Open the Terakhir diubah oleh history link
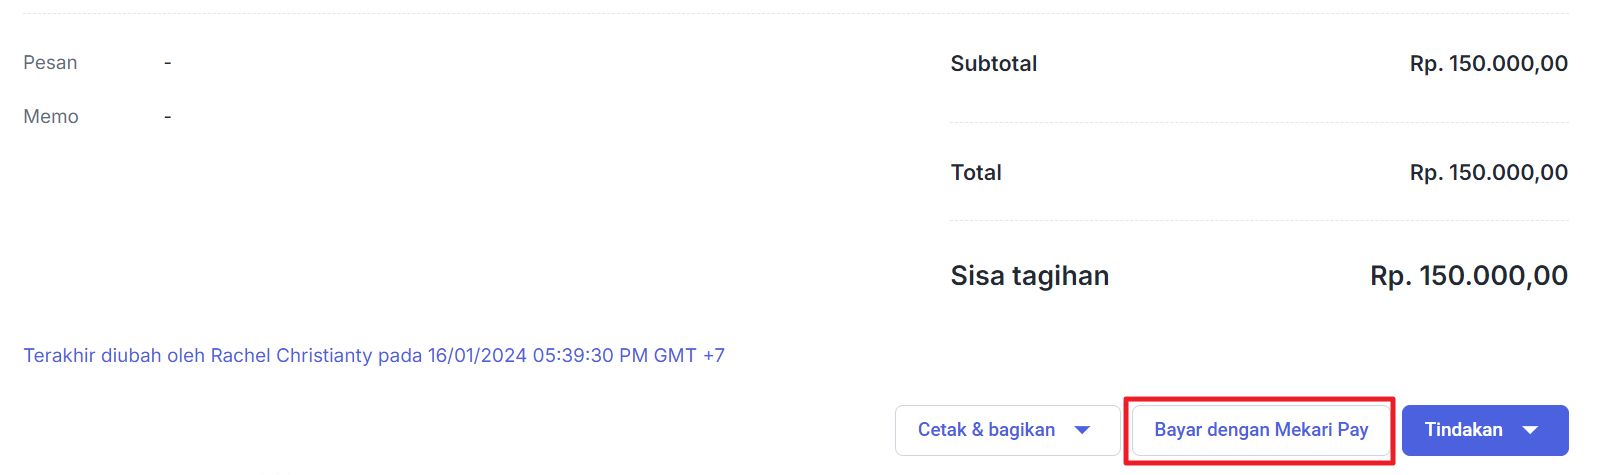Viewport: 1597px width, 475px height. (374, 355)
